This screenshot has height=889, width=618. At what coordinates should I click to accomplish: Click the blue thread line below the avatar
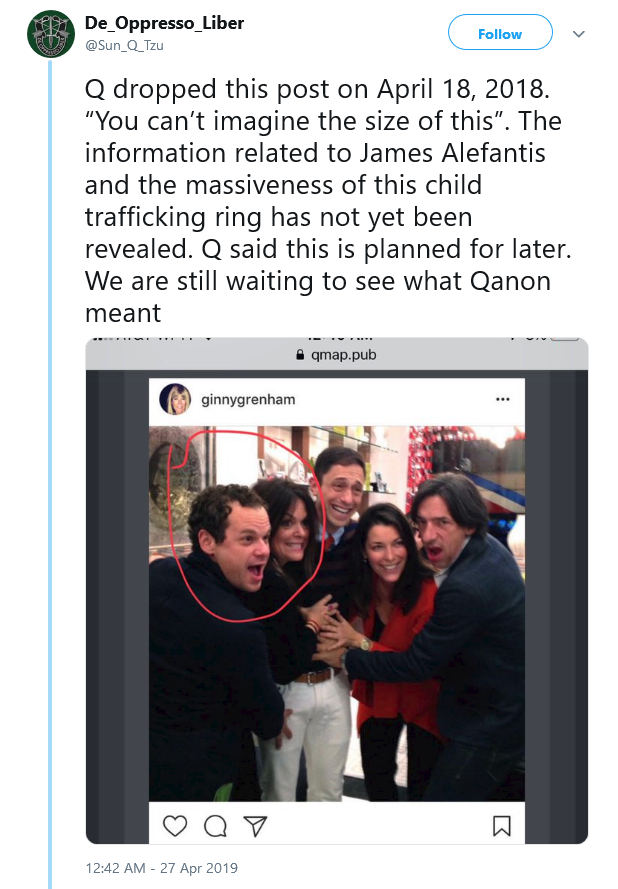click(50, 473)
